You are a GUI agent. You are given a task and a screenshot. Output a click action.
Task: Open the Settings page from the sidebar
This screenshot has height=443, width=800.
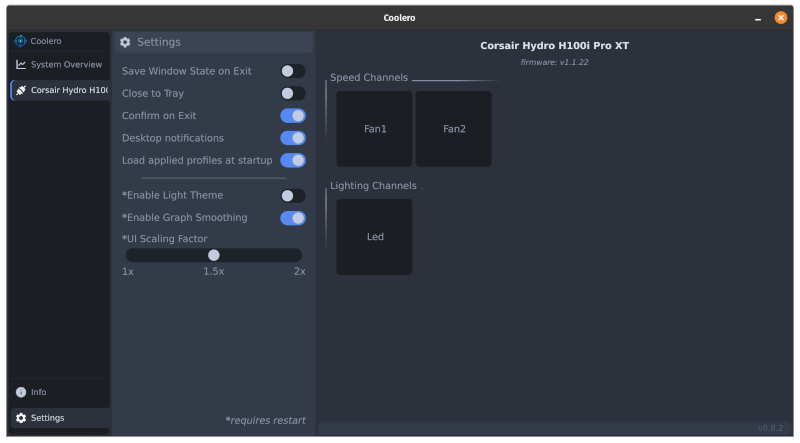pos(60,418)
